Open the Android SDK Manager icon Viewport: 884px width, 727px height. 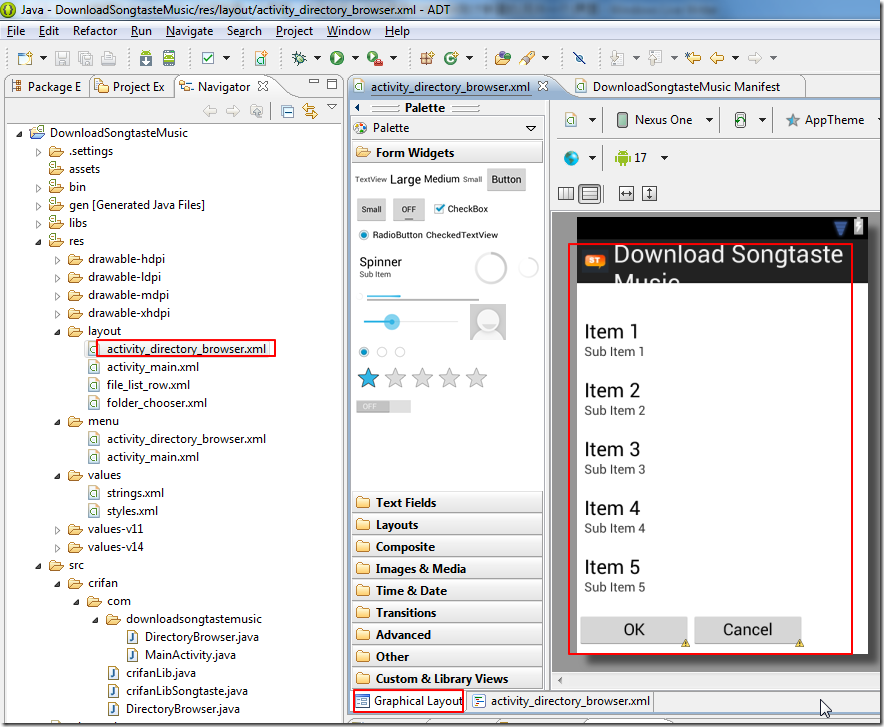pos(146,58)
